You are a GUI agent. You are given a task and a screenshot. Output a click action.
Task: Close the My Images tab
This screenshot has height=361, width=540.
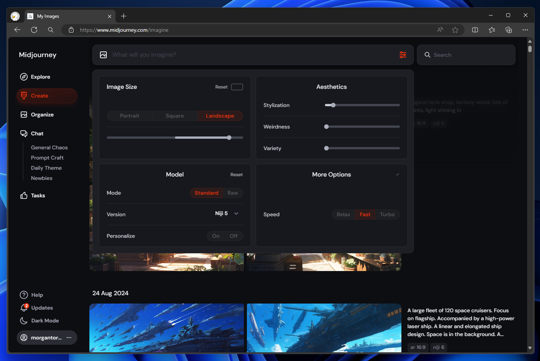coord(110,16)
